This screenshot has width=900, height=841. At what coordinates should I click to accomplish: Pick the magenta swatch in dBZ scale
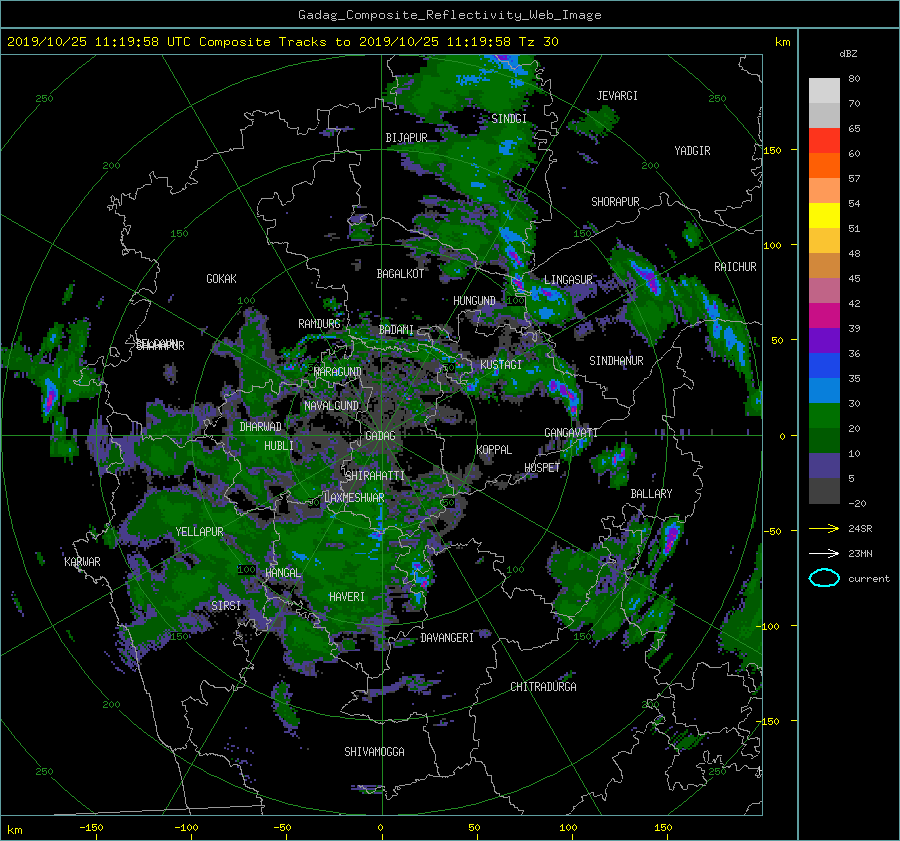click(824, 315)
